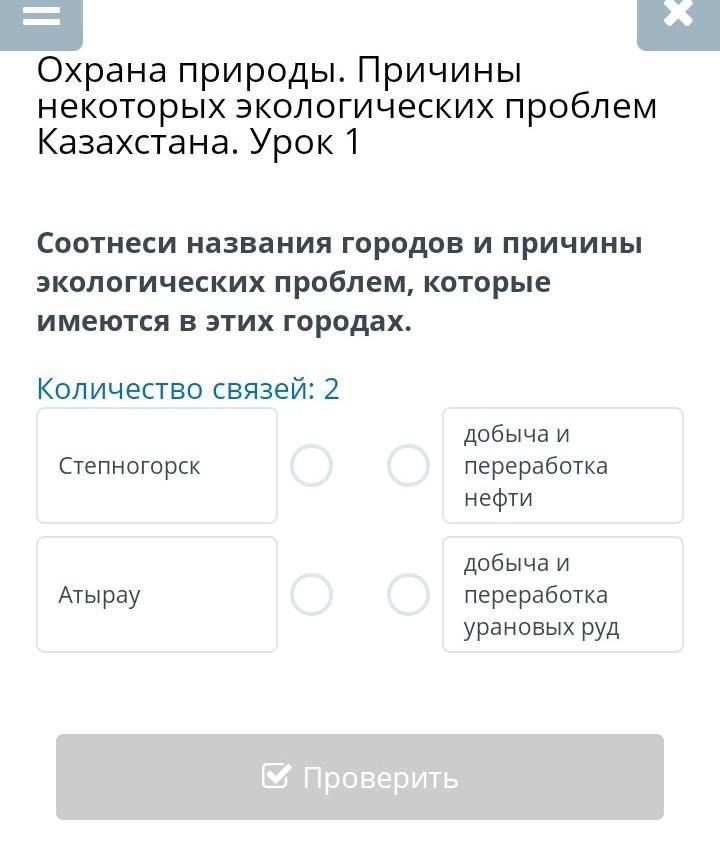Select the circle beside переработка урановых руд

point(408,594)
